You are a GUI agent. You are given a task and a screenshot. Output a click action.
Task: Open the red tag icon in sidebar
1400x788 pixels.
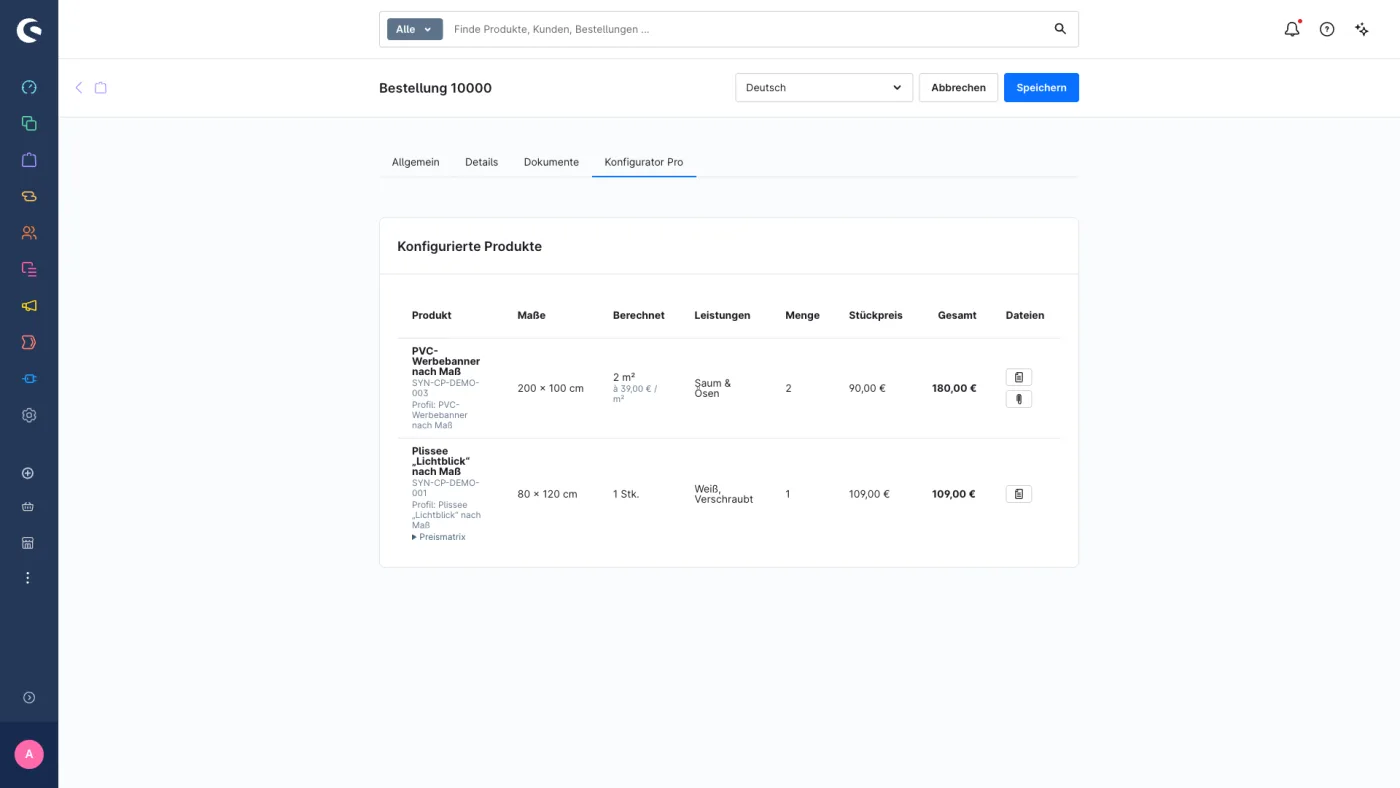(29, 342)
